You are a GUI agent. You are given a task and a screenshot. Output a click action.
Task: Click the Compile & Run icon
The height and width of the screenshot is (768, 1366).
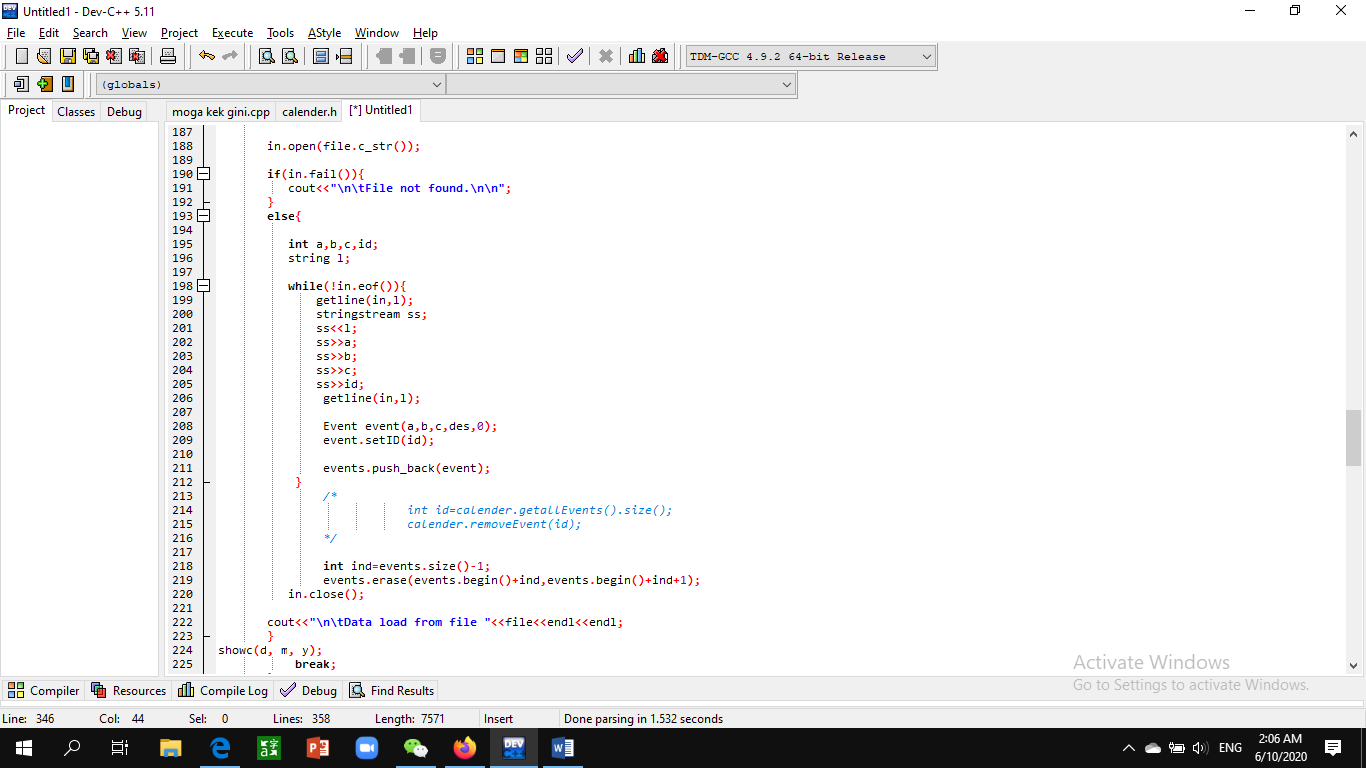coord(521,56)
